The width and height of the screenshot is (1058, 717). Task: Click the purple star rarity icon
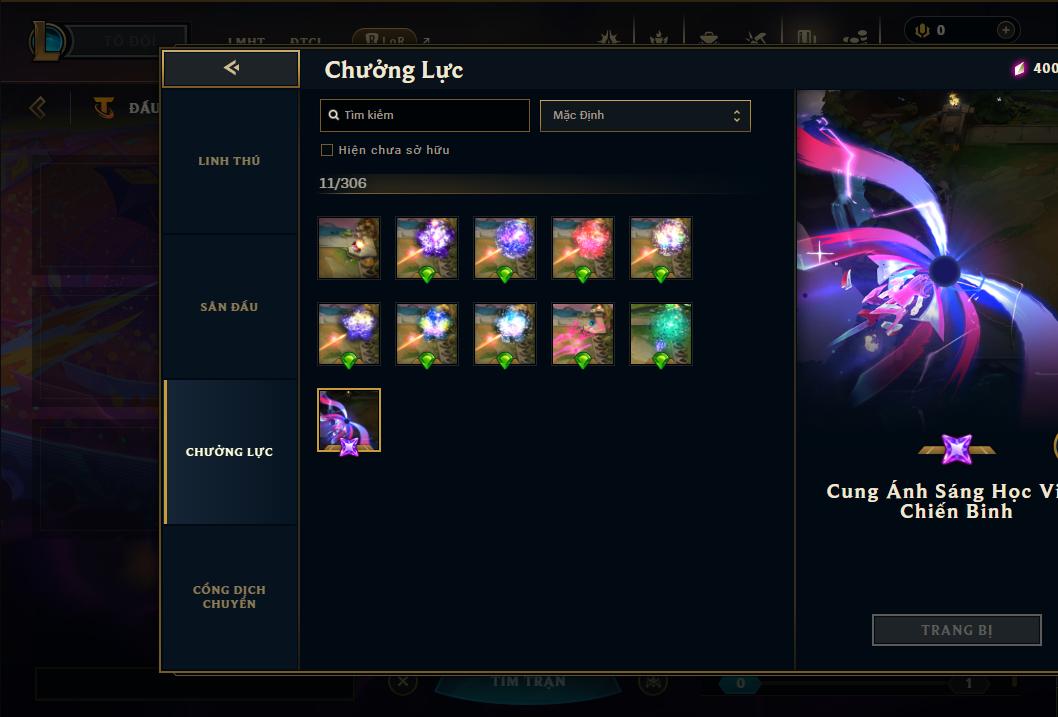[956, 449]
